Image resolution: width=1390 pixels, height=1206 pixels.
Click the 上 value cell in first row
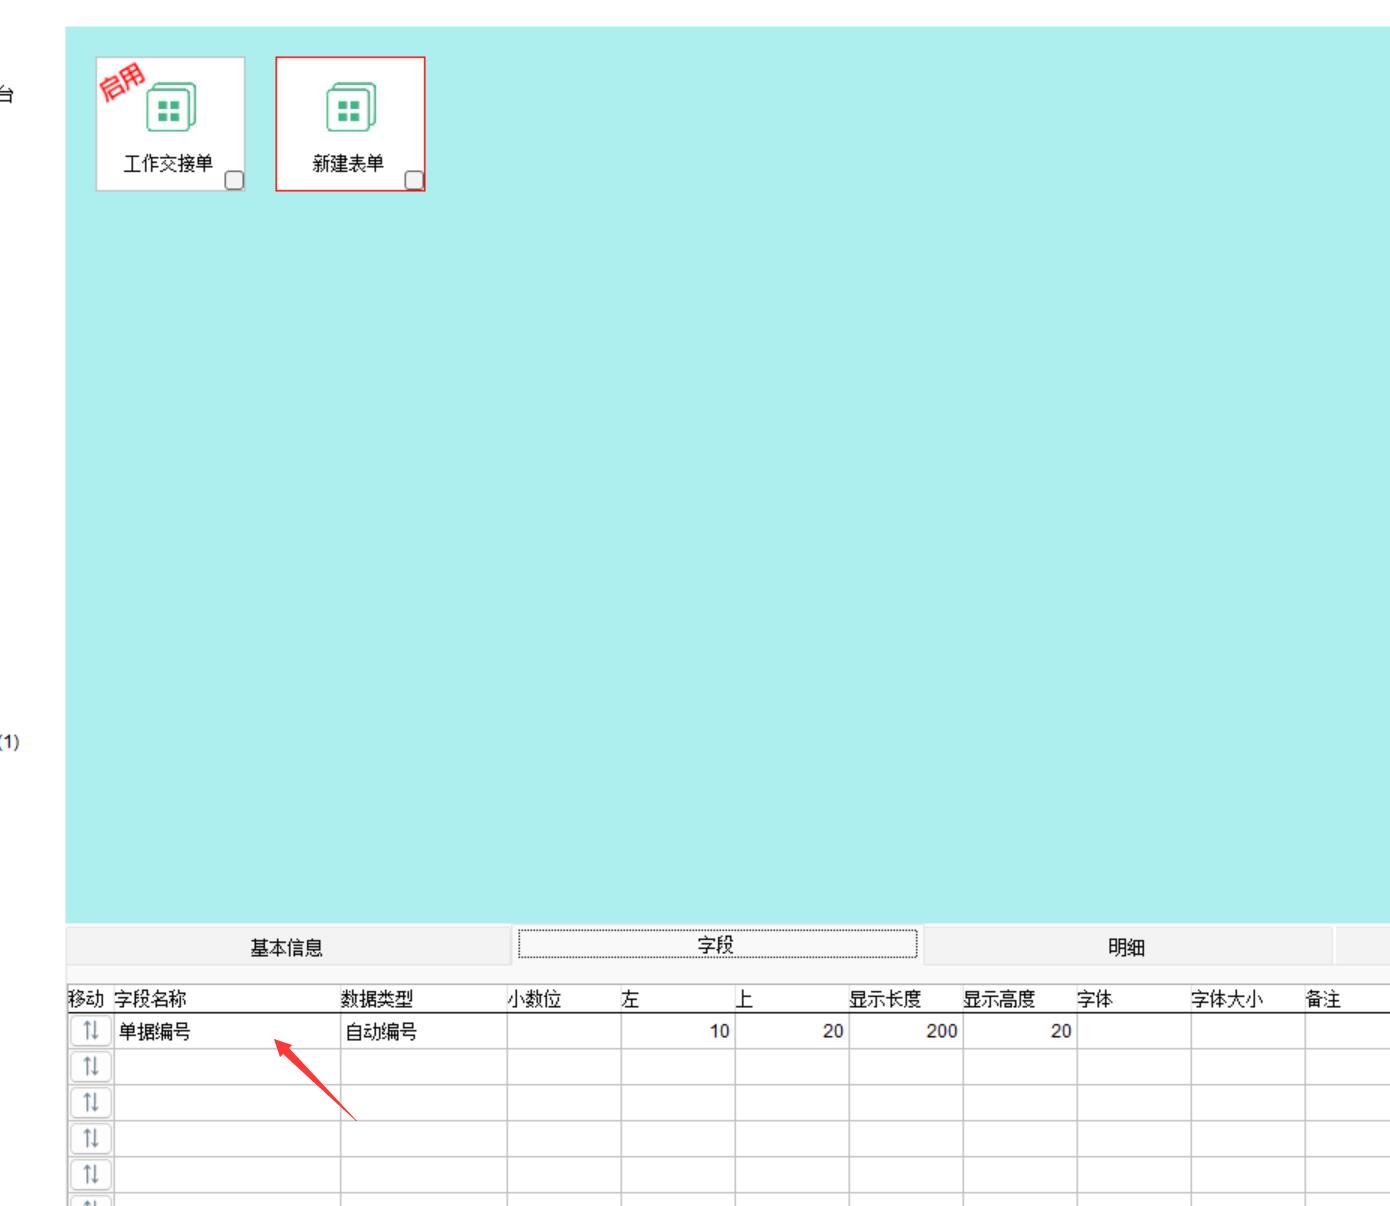coord(791,1032)
